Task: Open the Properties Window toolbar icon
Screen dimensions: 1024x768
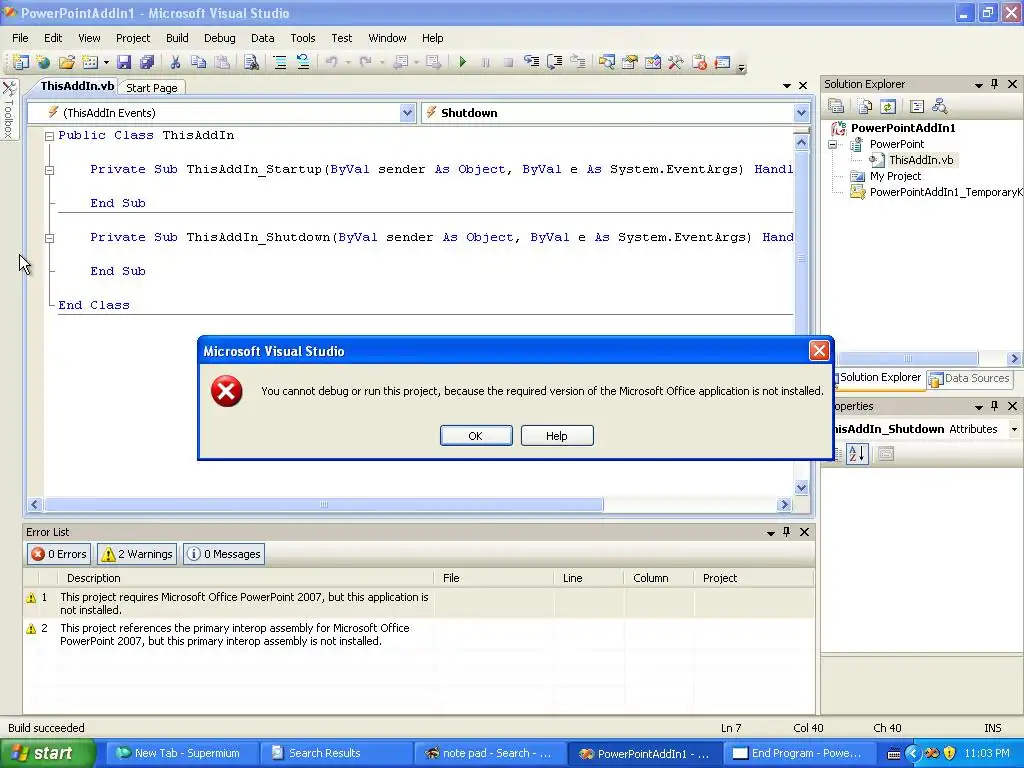Action: 630,62
